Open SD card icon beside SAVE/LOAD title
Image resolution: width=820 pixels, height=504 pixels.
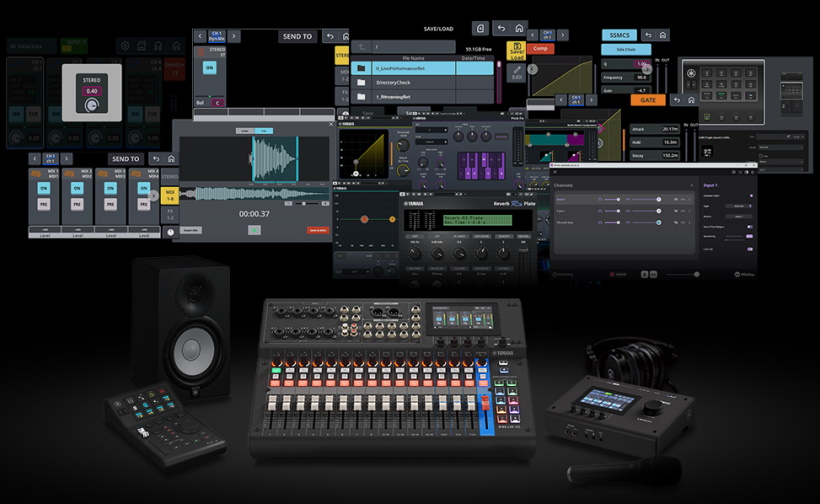click(481, 28)
